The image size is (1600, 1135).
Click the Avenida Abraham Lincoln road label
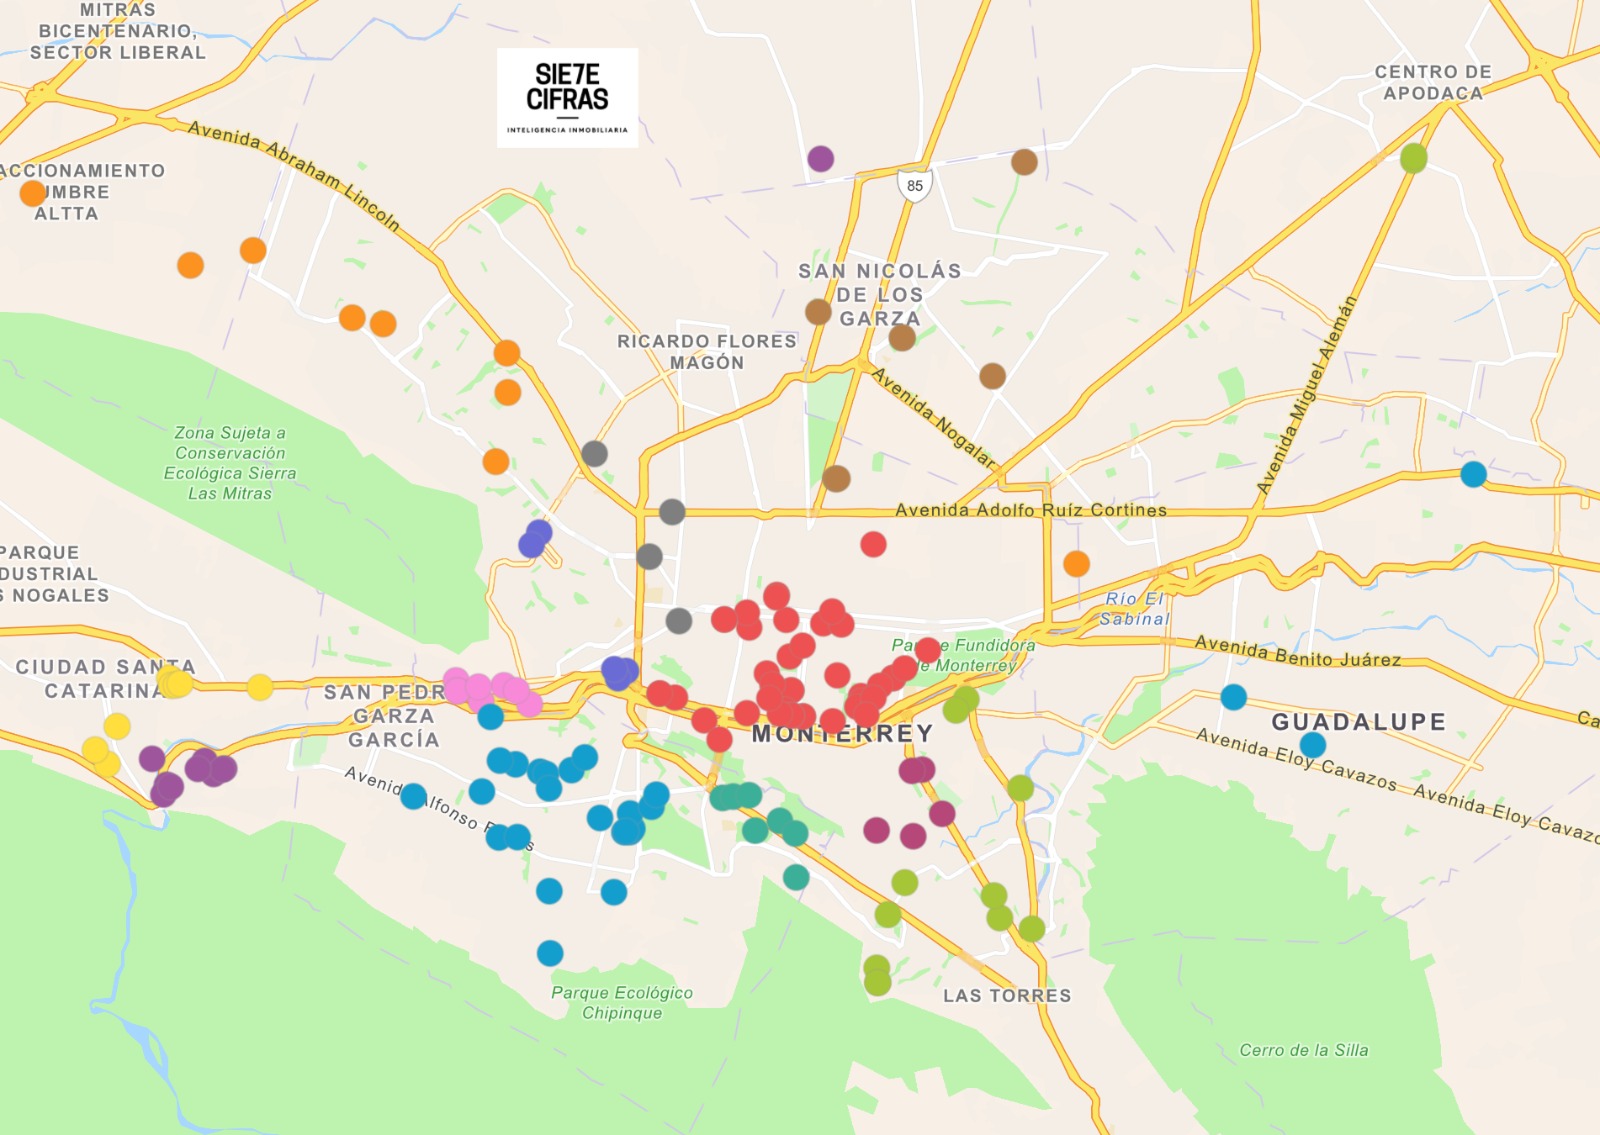pyautogui.click(x=294, y=176)
